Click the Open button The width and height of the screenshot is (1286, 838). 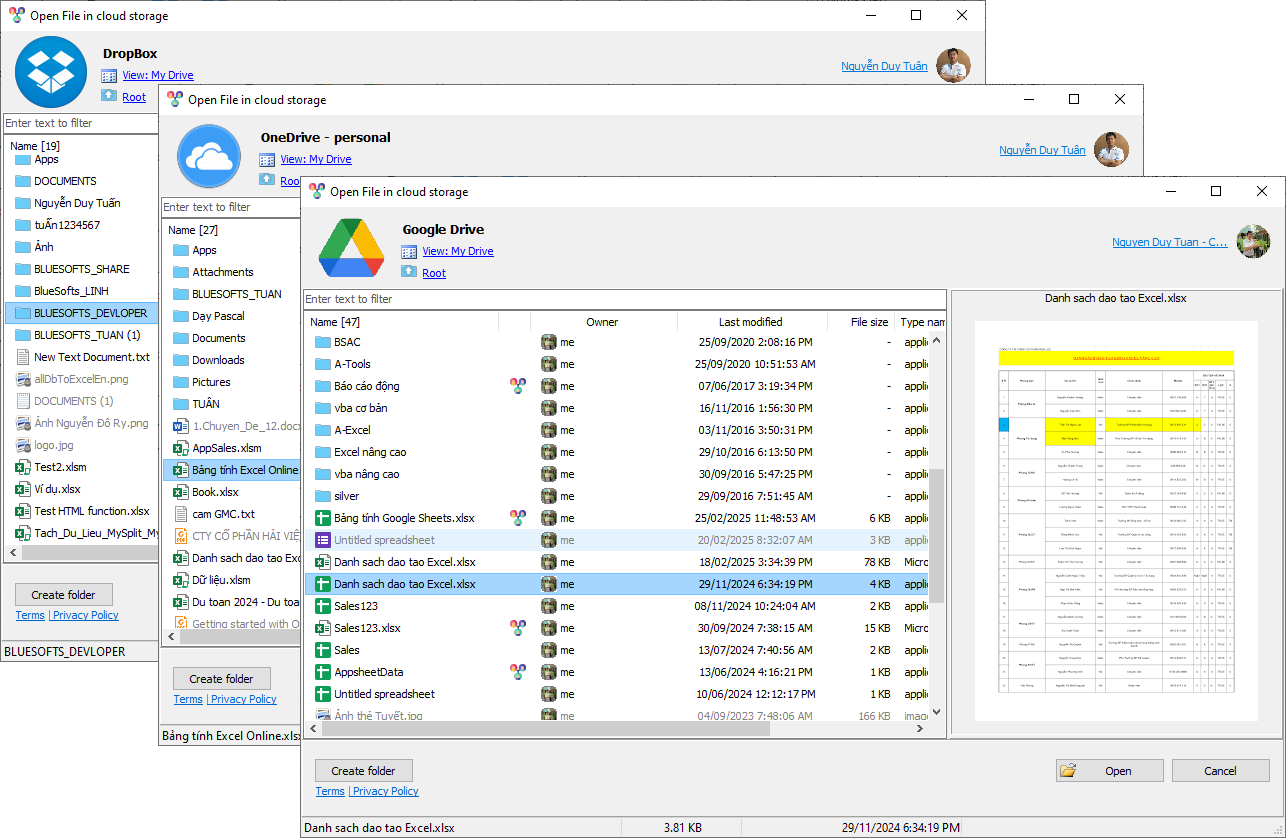point(1110,771)
